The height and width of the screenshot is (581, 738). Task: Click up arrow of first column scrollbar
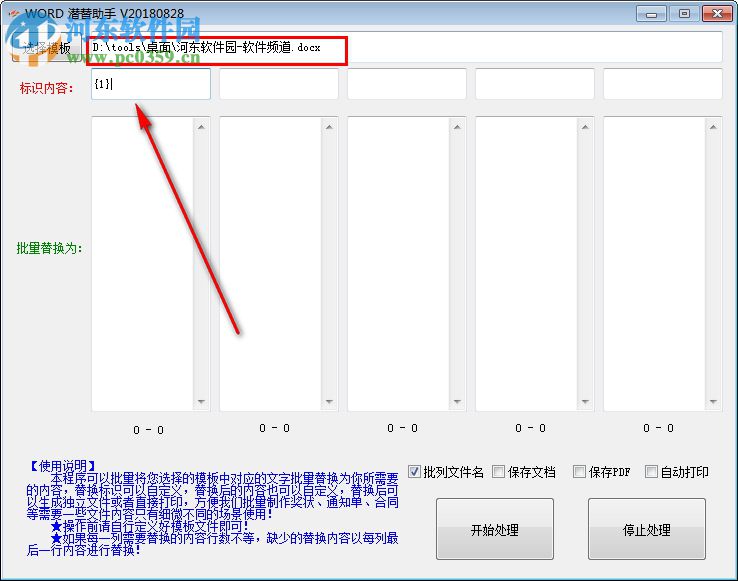[x=201, y=127]
